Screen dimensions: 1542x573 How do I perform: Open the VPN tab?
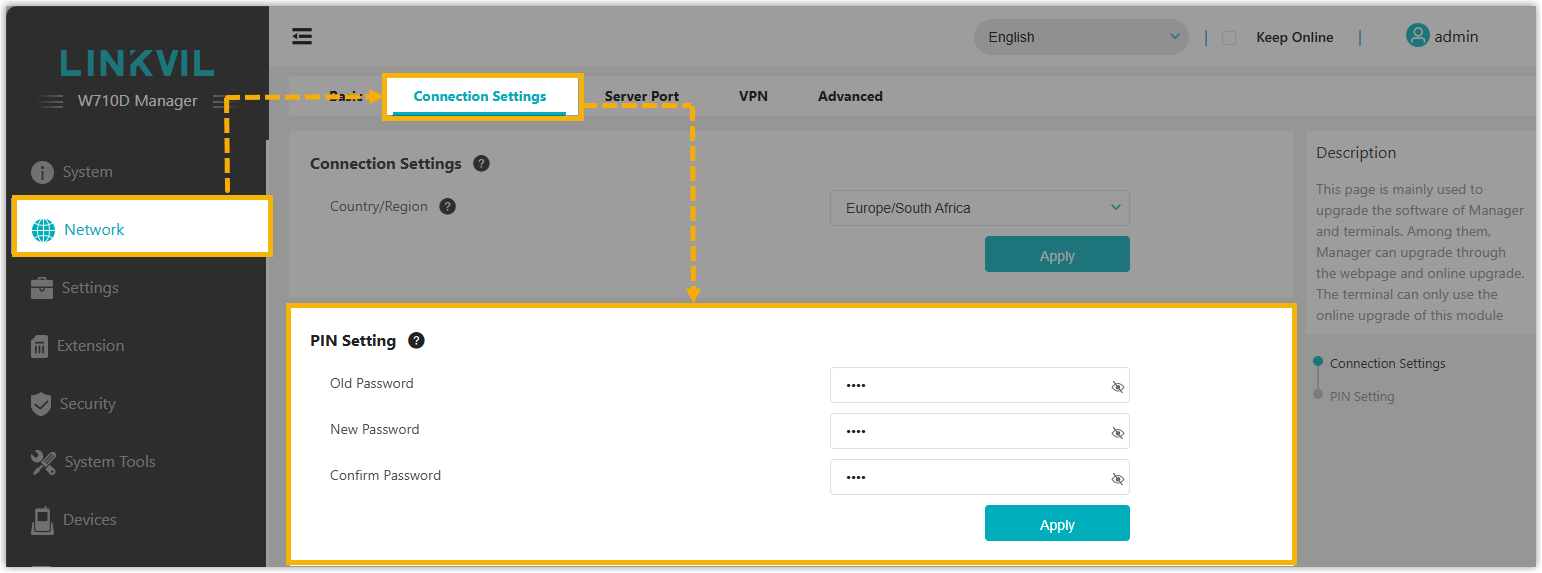753,97
